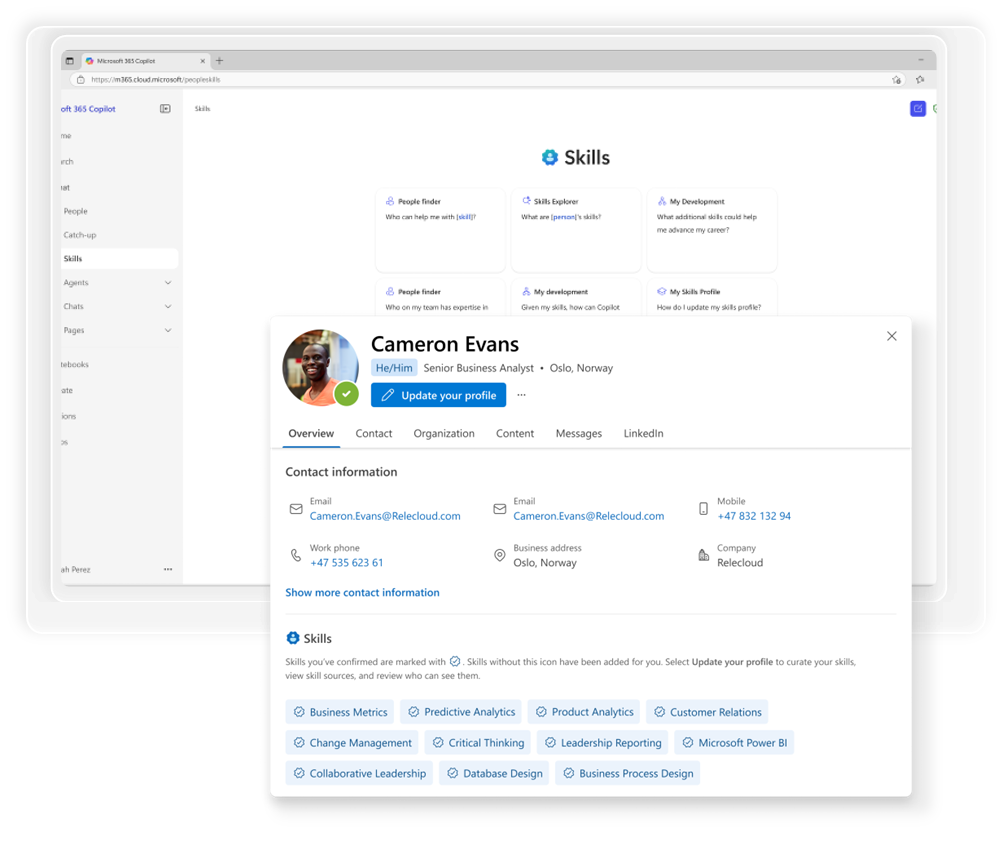Click the browser tab actions icon
1006x854 pixels.
(x=70, y=61)
